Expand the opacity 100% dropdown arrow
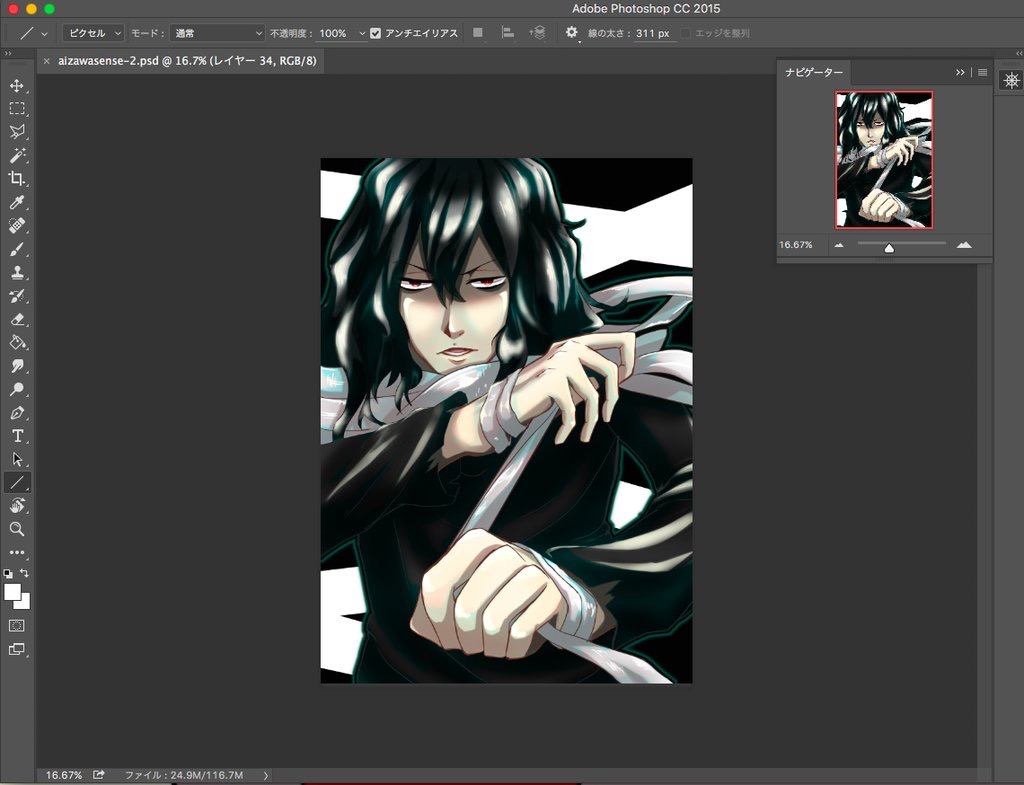Image resolution: width=1024 pixels, height=785 pixels. (362, 33)
